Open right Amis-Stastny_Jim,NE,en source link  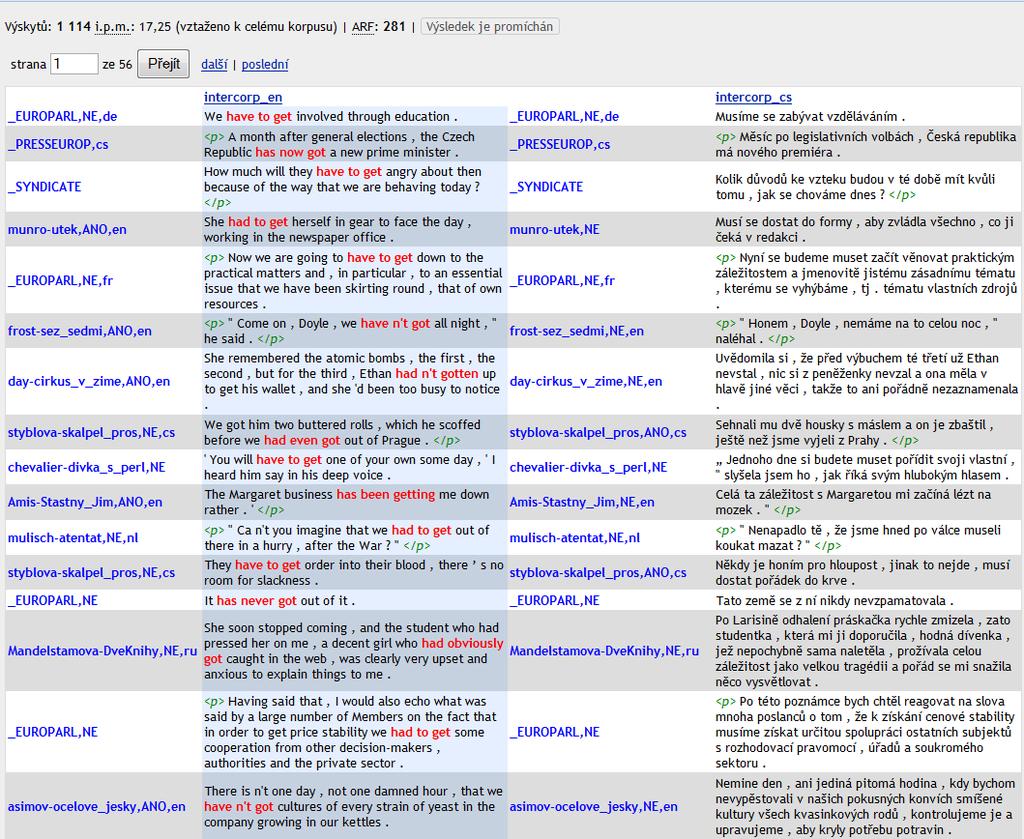click(x=582, y=502)
